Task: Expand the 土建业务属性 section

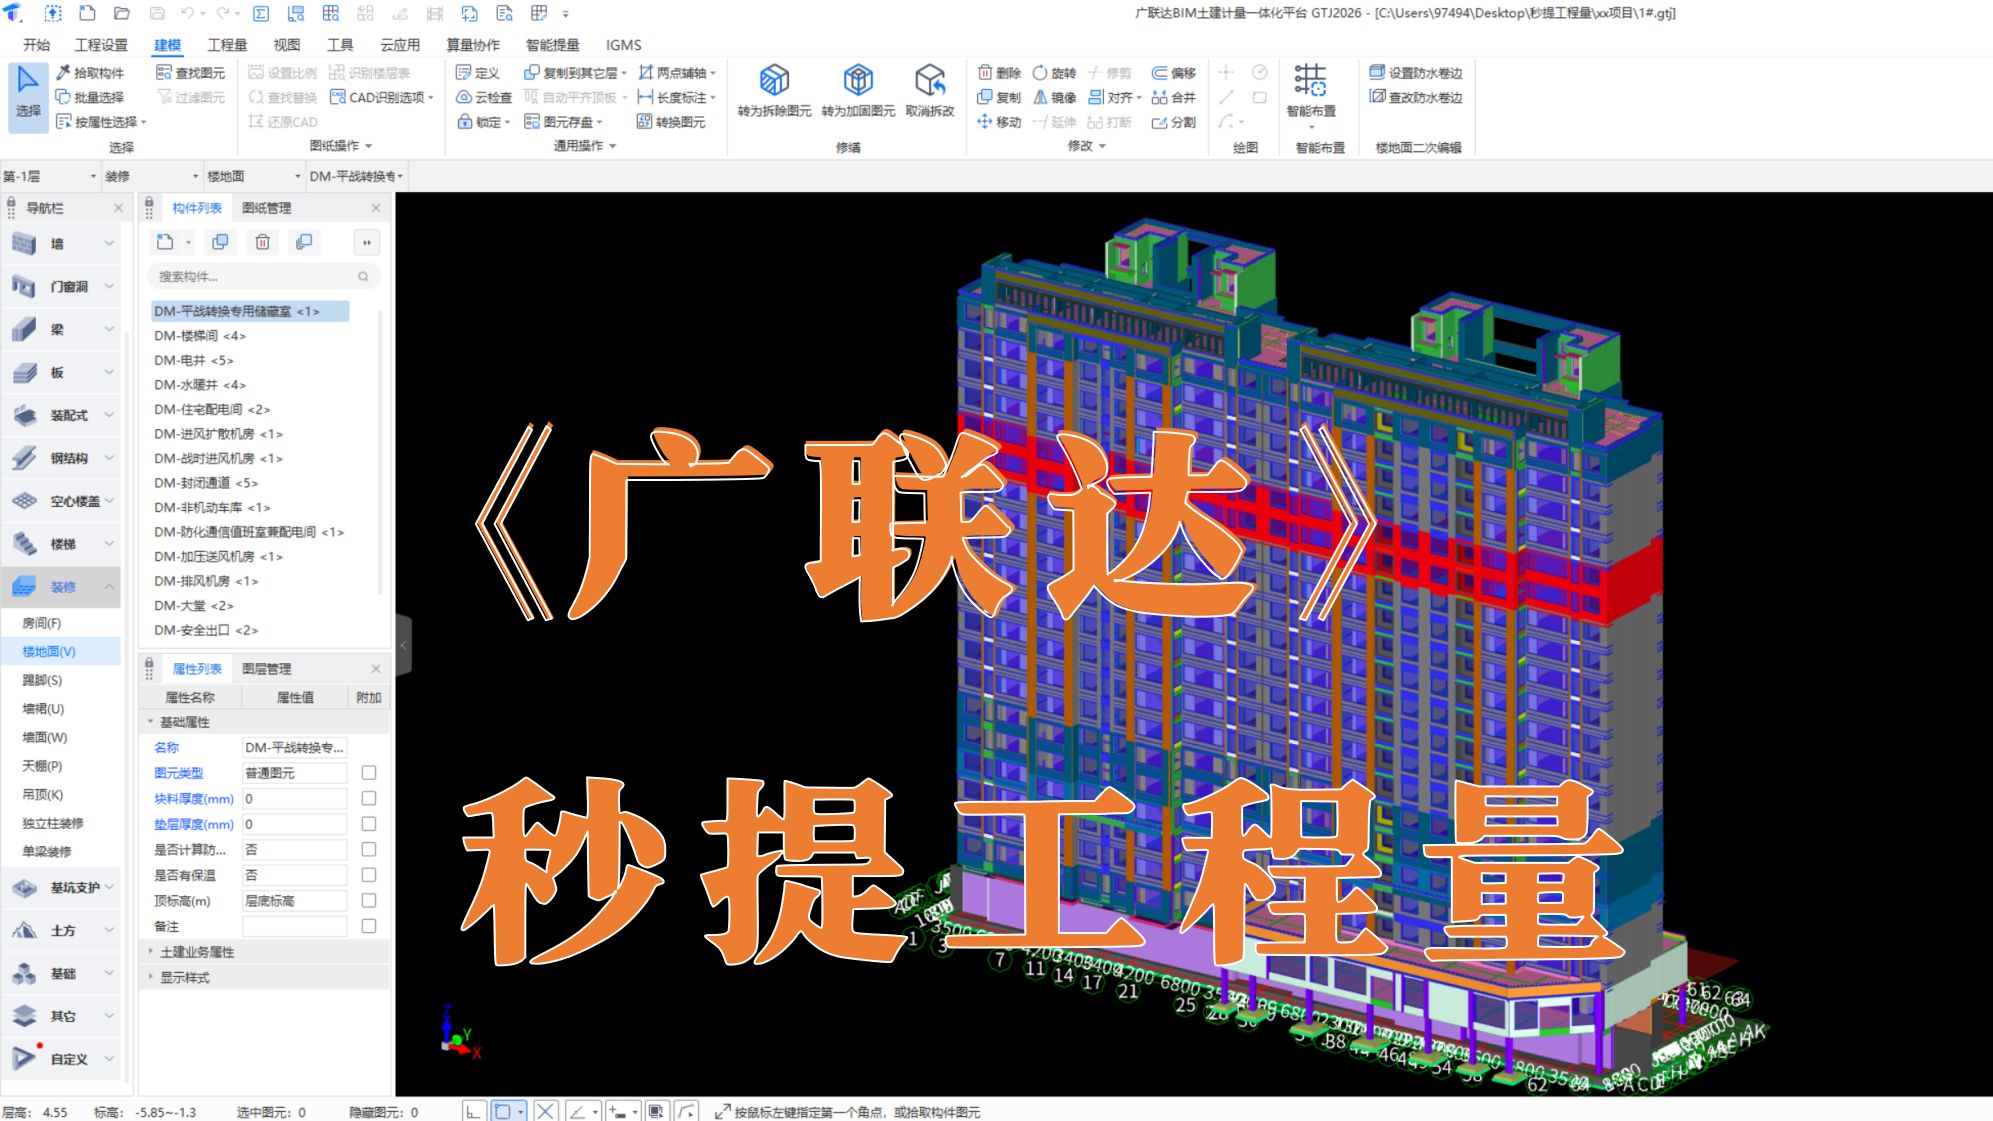Action: click(x=151, y=952)
